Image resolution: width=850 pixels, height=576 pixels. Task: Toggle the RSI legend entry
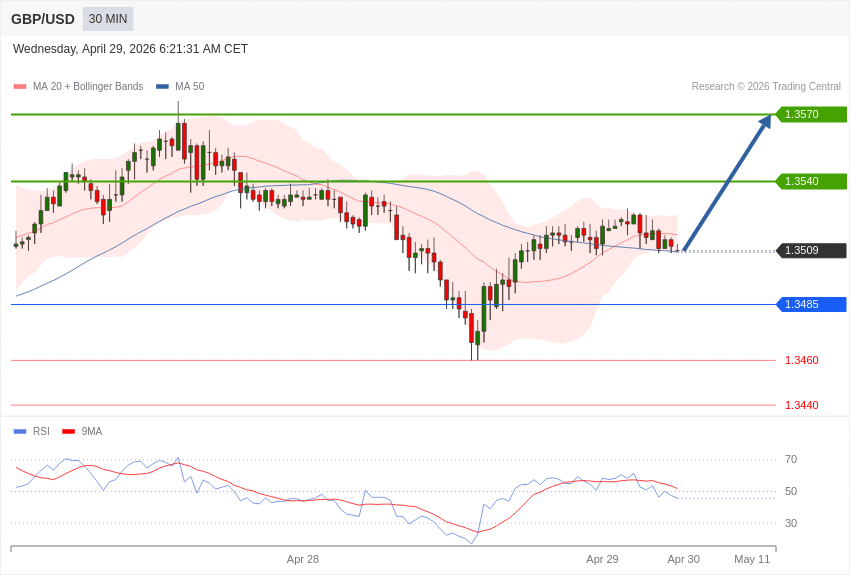point(41,432)
